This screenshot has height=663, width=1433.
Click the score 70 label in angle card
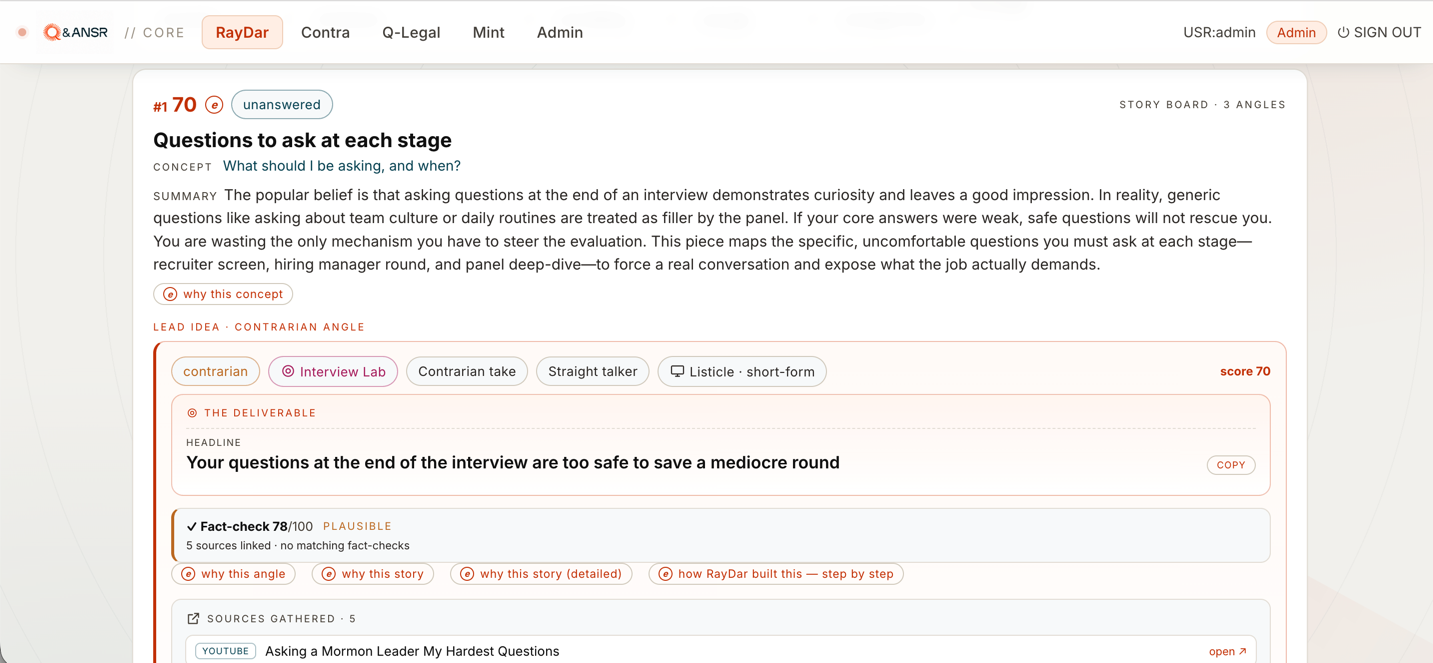1245,371
